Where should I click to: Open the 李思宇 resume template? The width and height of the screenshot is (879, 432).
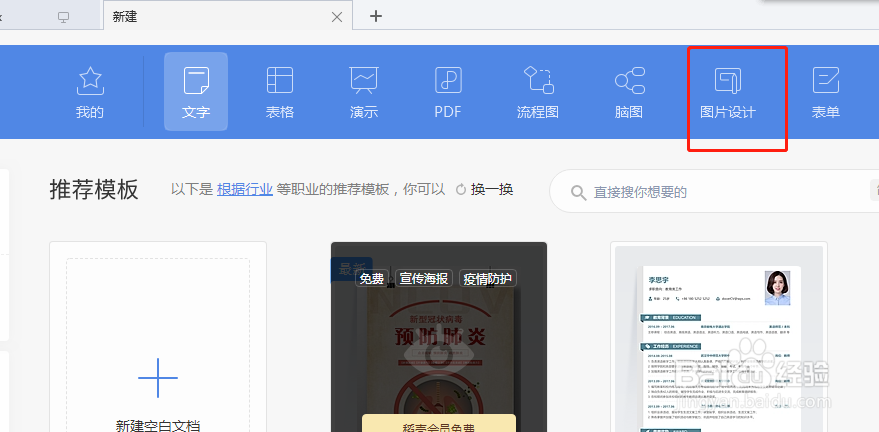(719, 337)
